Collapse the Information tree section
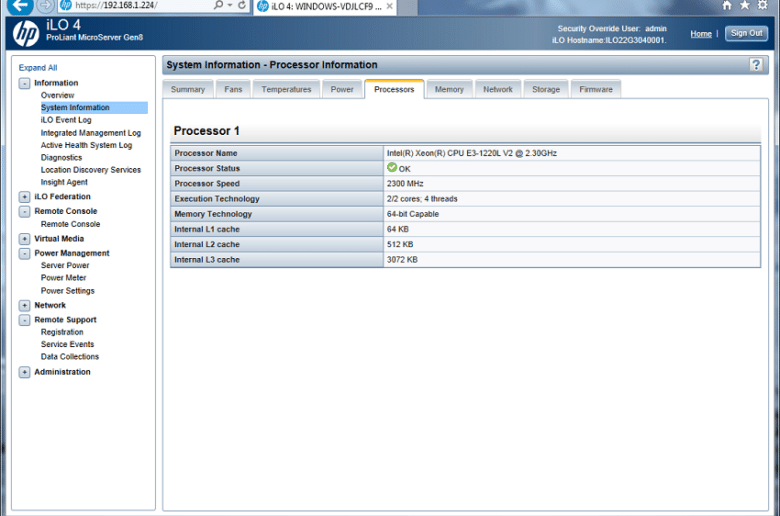The image size is (780, 516). 24,83
